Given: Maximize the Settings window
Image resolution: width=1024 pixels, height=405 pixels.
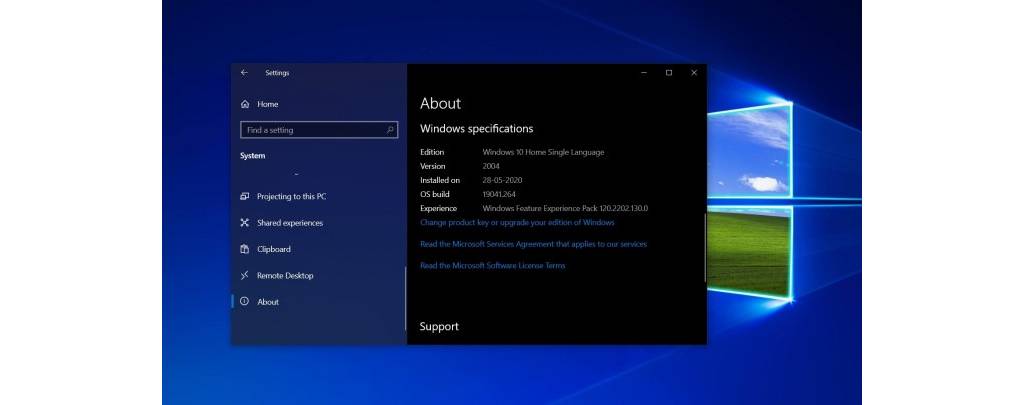Looking at the screenshot, I should point(669,73).
